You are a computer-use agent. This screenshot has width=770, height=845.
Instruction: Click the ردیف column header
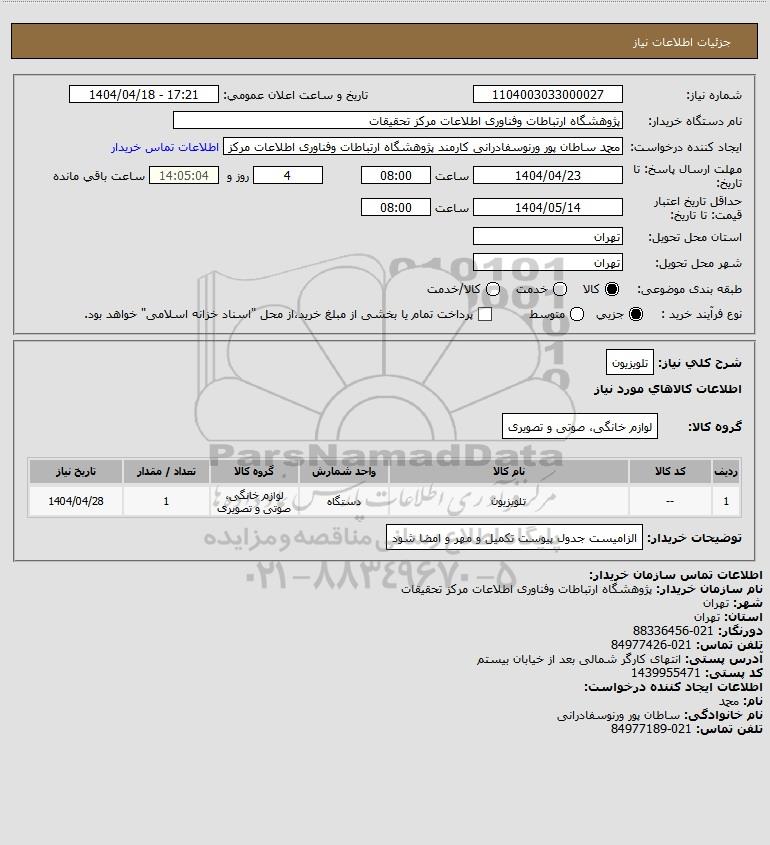click(726, 472)
